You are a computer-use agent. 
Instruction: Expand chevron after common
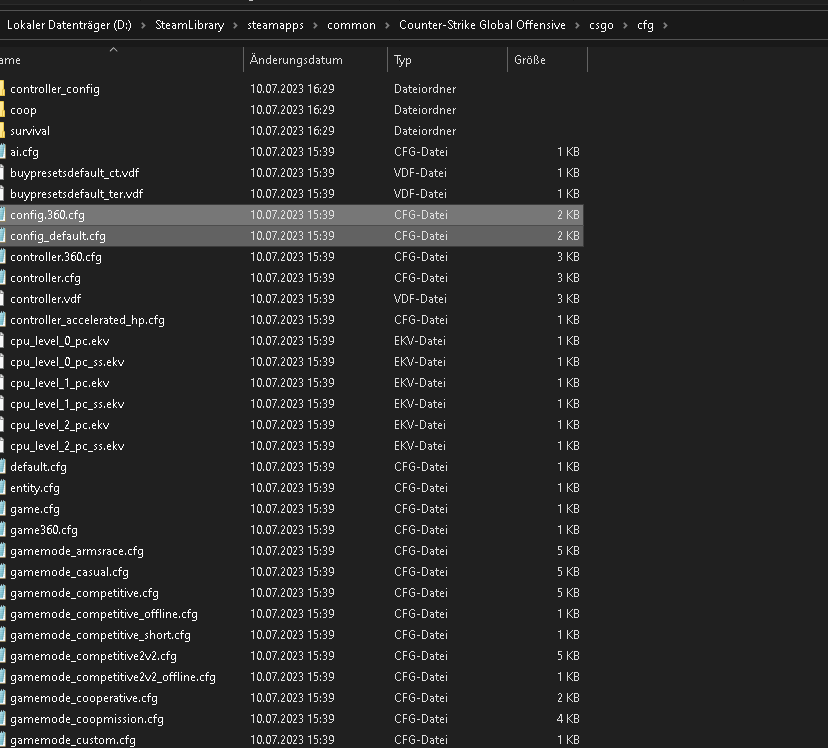tap(387, 25)
